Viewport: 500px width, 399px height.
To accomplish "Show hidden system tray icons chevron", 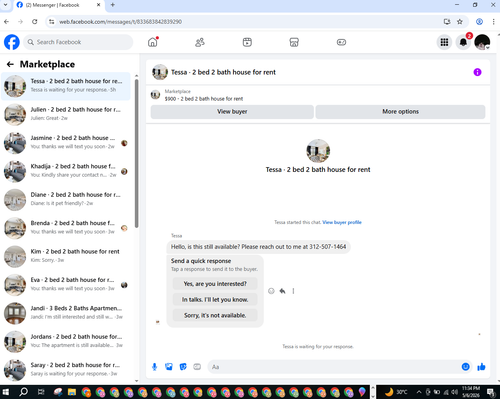I will point(419,392).
